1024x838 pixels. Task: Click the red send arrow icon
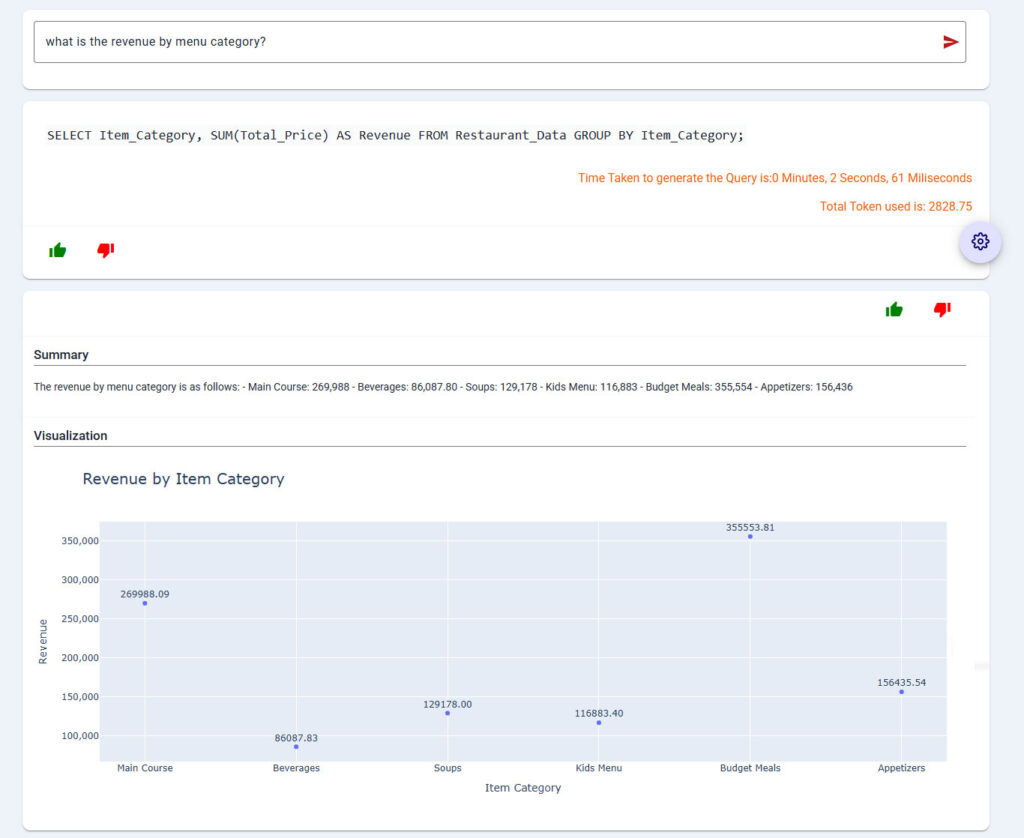coord(950,42)
